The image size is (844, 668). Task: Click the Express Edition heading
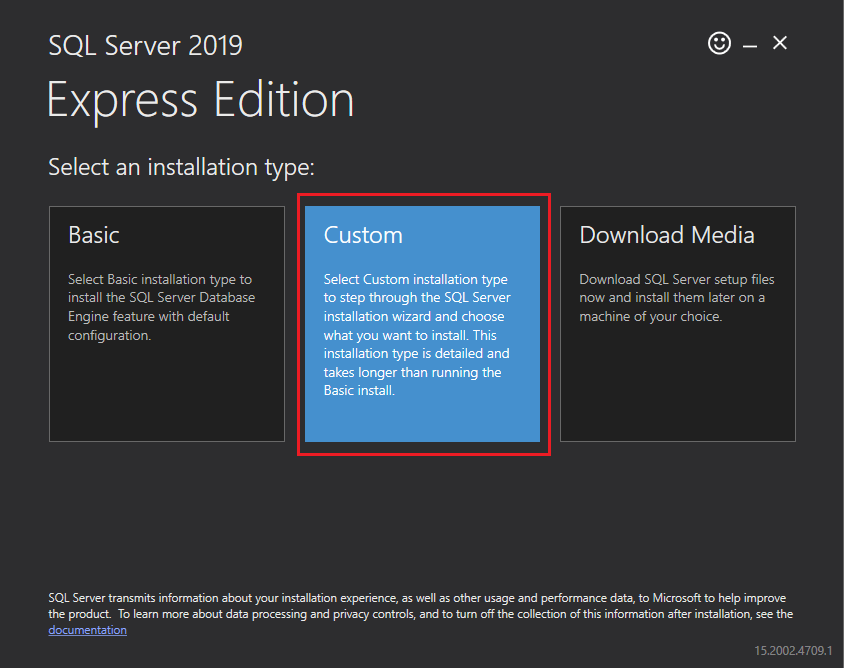200,100
